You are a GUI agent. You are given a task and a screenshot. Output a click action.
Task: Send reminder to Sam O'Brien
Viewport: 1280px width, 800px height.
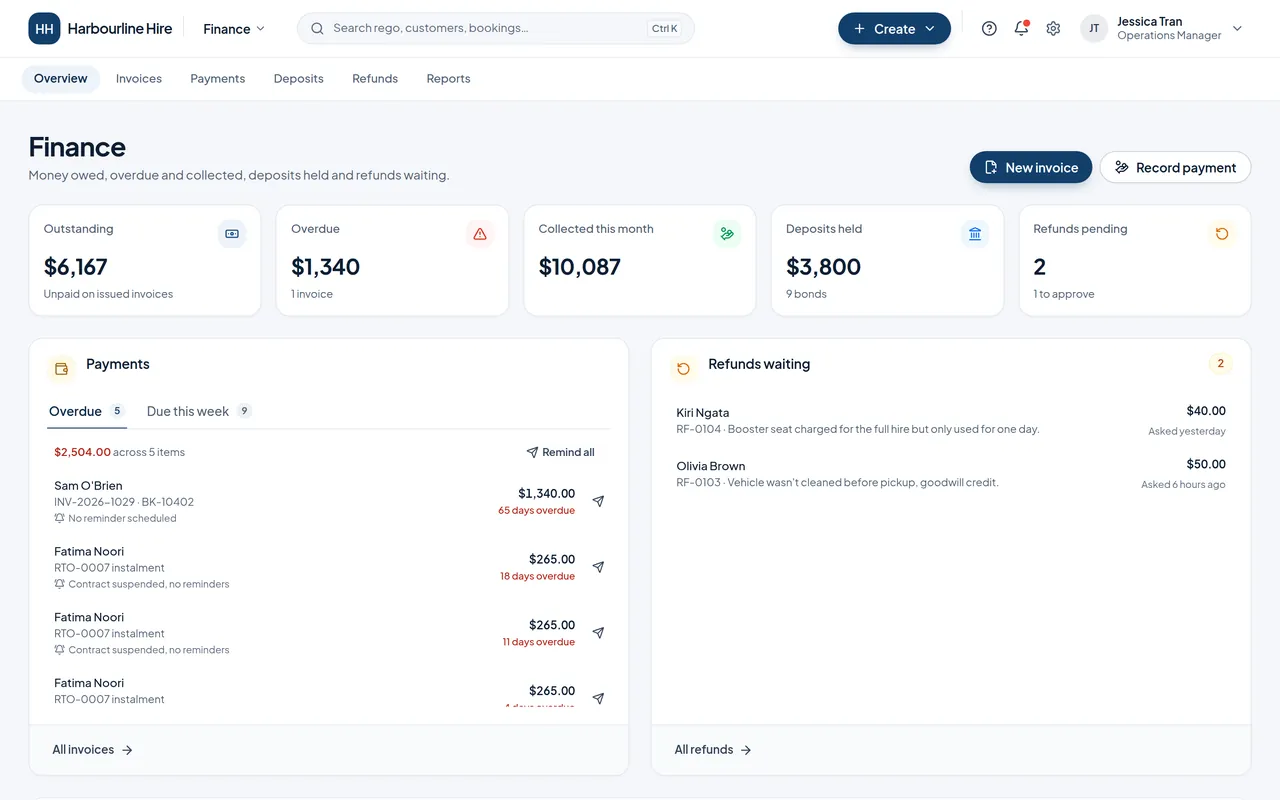pos(598,501)
